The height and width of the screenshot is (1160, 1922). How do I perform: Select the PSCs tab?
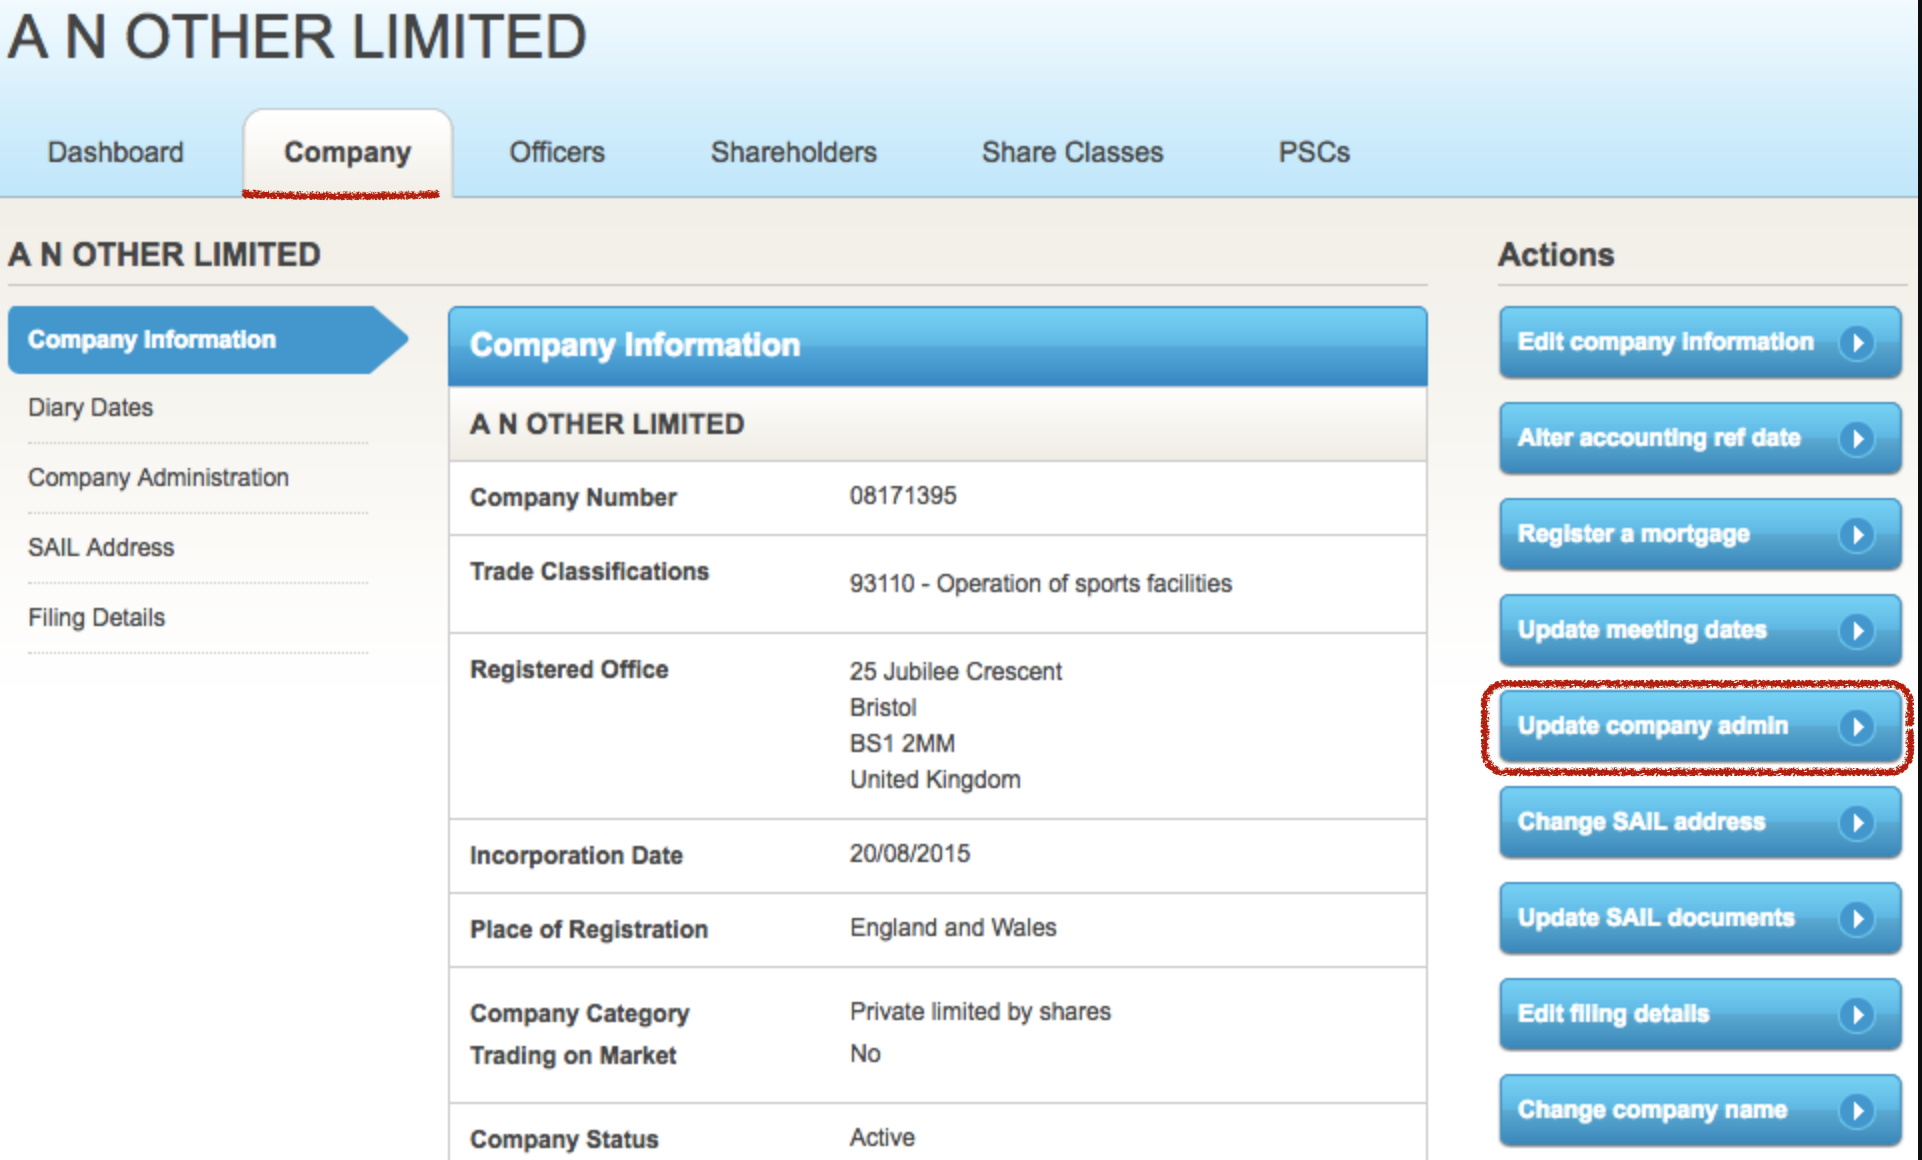coord(1314,152)
